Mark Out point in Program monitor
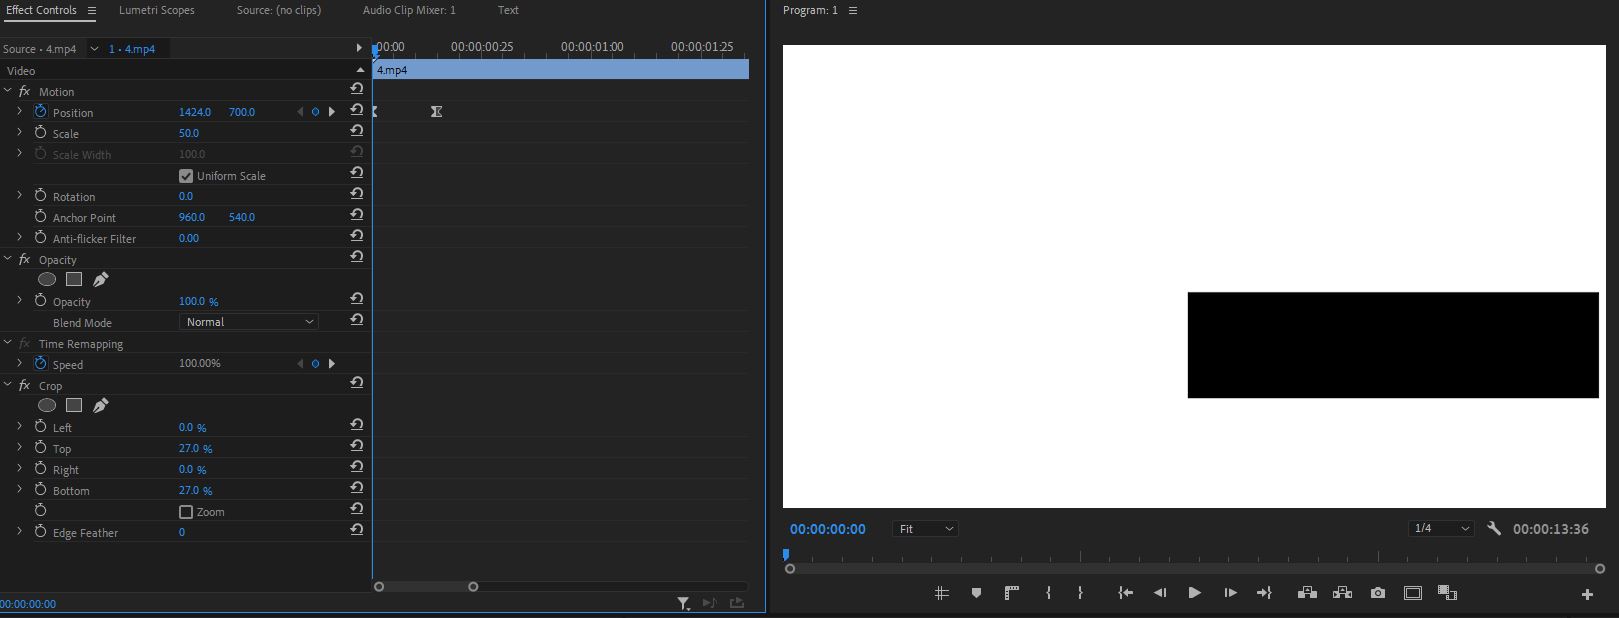 [1080, 593]
